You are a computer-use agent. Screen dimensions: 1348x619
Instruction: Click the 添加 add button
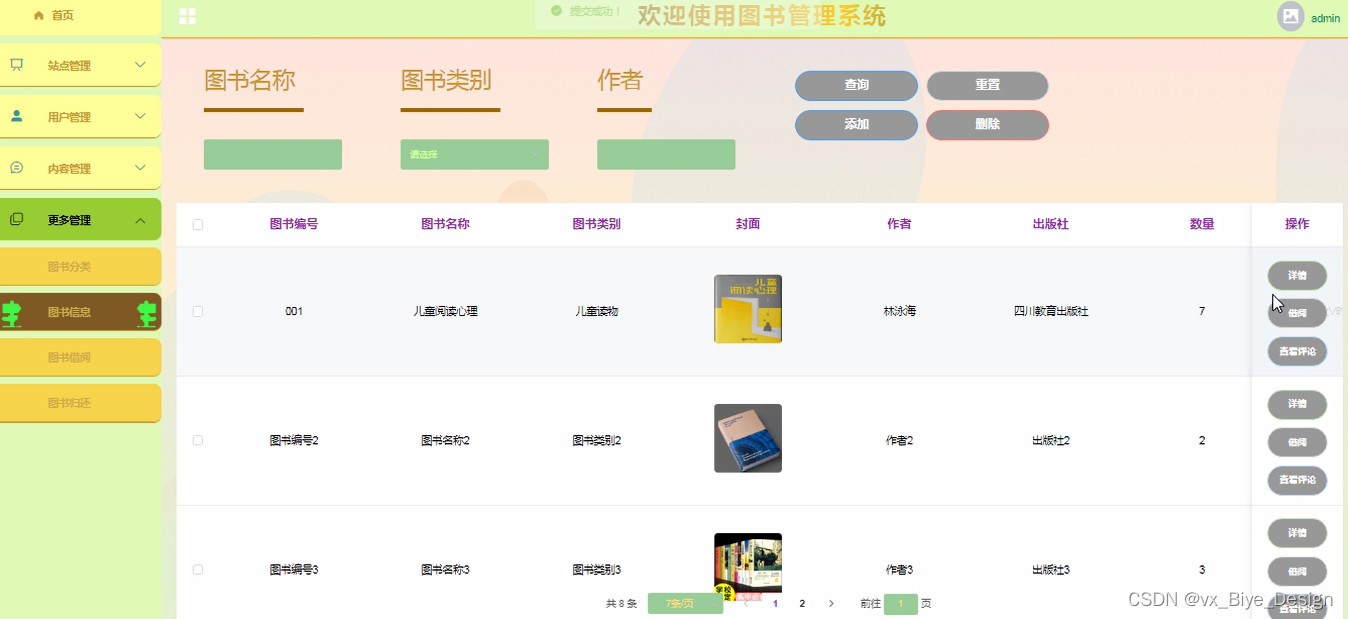tap(857, 125)
